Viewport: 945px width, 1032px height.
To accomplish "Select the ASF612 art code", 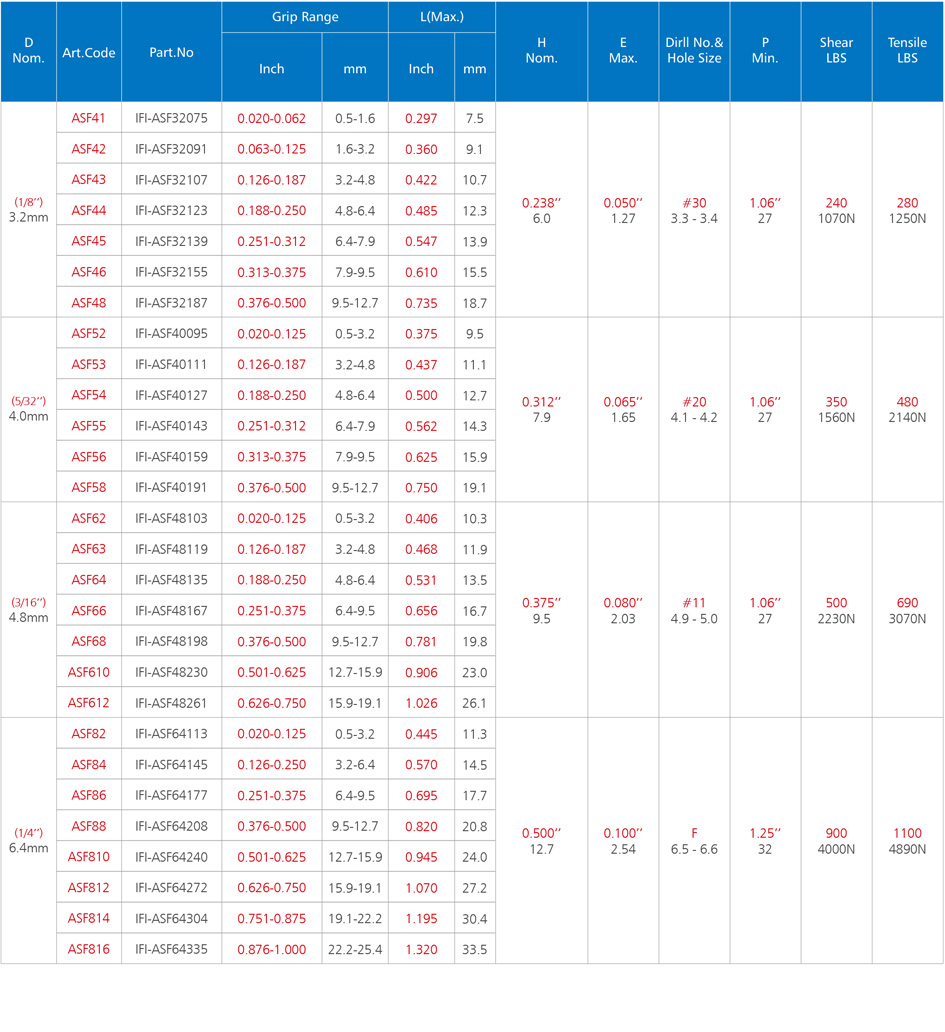I will click(x=89, y=703).
